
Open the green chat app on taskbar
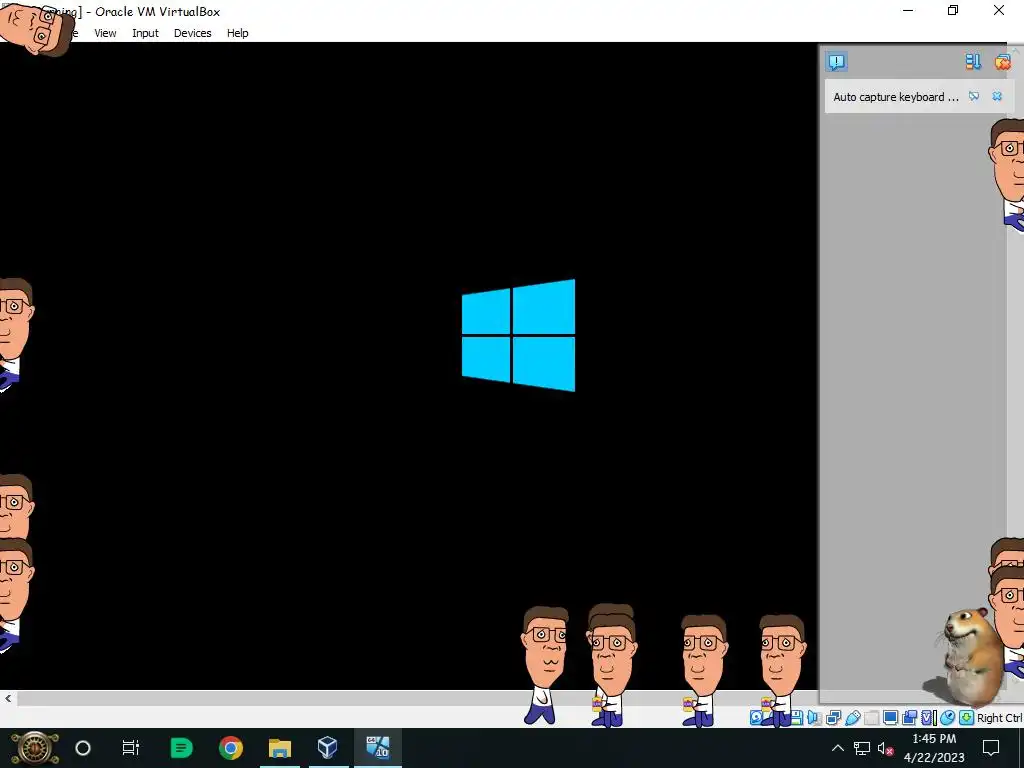(182, 748)
